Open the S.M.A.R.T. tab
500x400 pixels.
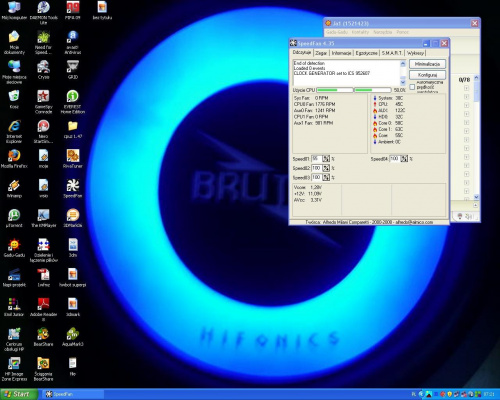(x=392, y=53)
